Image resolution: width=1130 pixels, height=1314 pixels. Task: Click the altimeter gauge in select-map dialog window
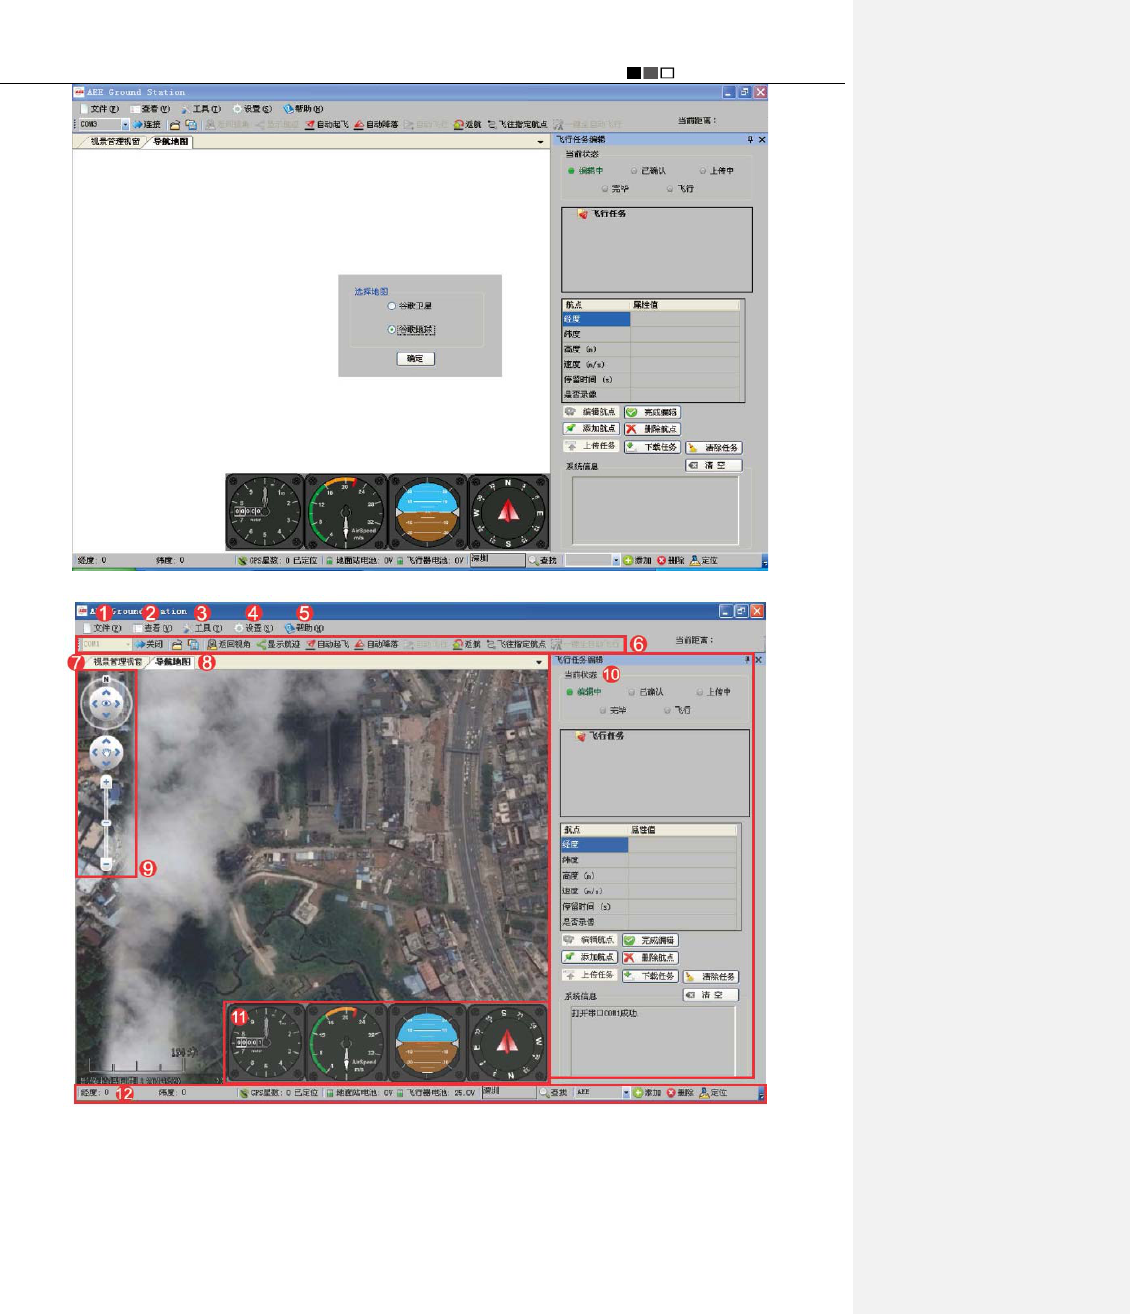(x=265, y=512)
